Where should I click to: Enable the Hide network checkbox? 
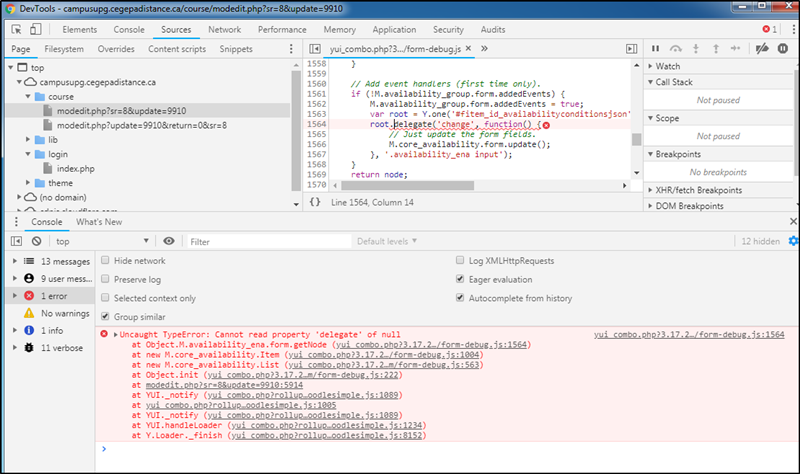[106, 260]
